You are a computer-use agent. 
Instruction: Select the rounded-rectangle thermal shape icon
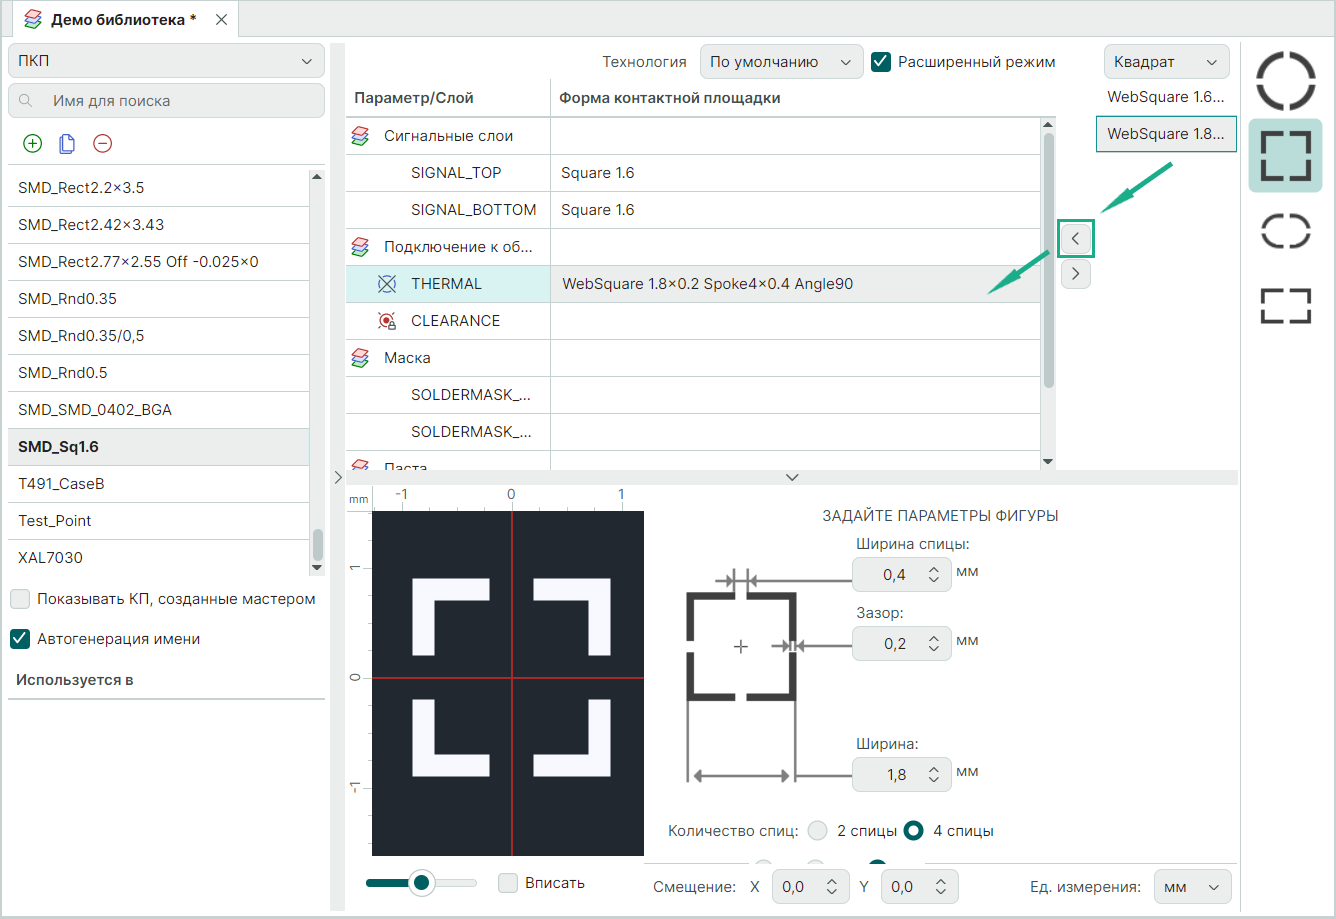click(x=1285, y=230)
